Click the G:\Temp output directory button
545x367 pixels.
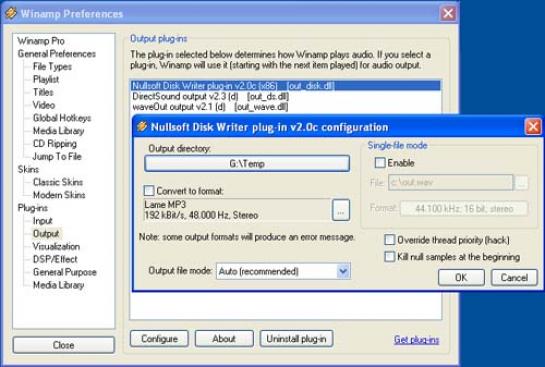point(247,163)
